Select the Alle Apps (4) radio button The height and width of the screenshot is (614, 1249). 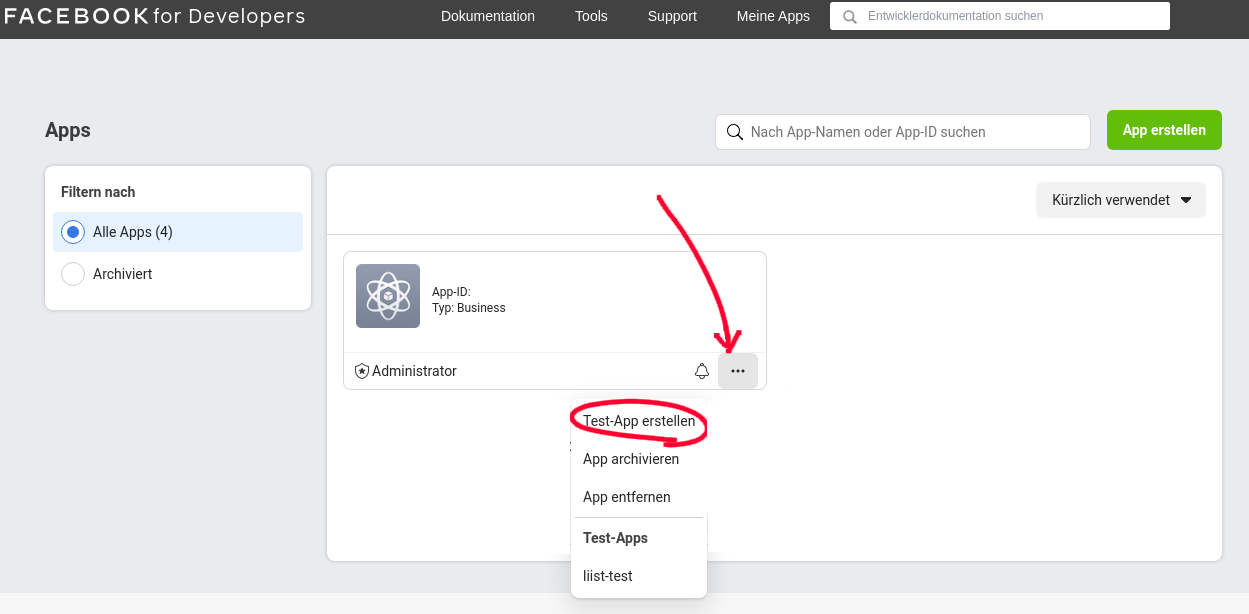(x=73, y=232)
